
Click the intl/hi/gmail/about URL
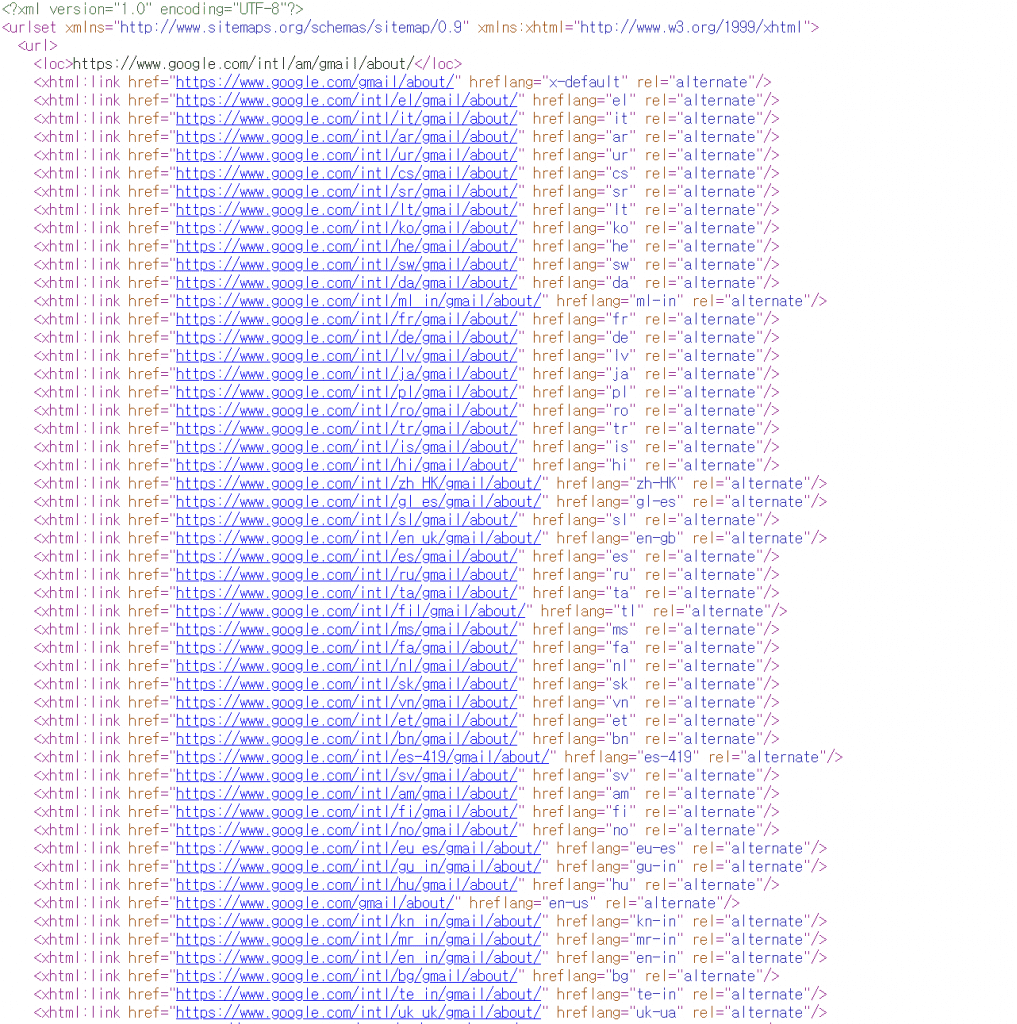346,466
